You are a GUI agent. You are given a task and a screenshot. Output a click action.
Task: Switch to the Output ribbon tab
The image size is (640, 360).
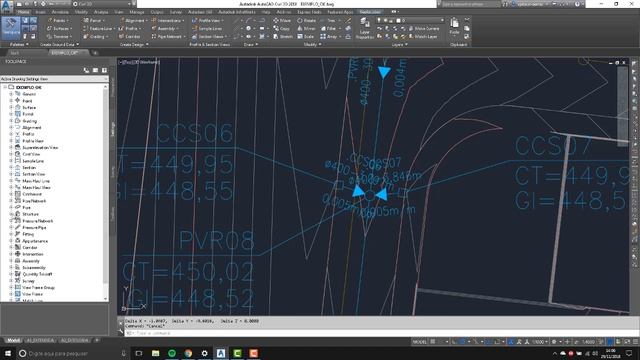157,12
